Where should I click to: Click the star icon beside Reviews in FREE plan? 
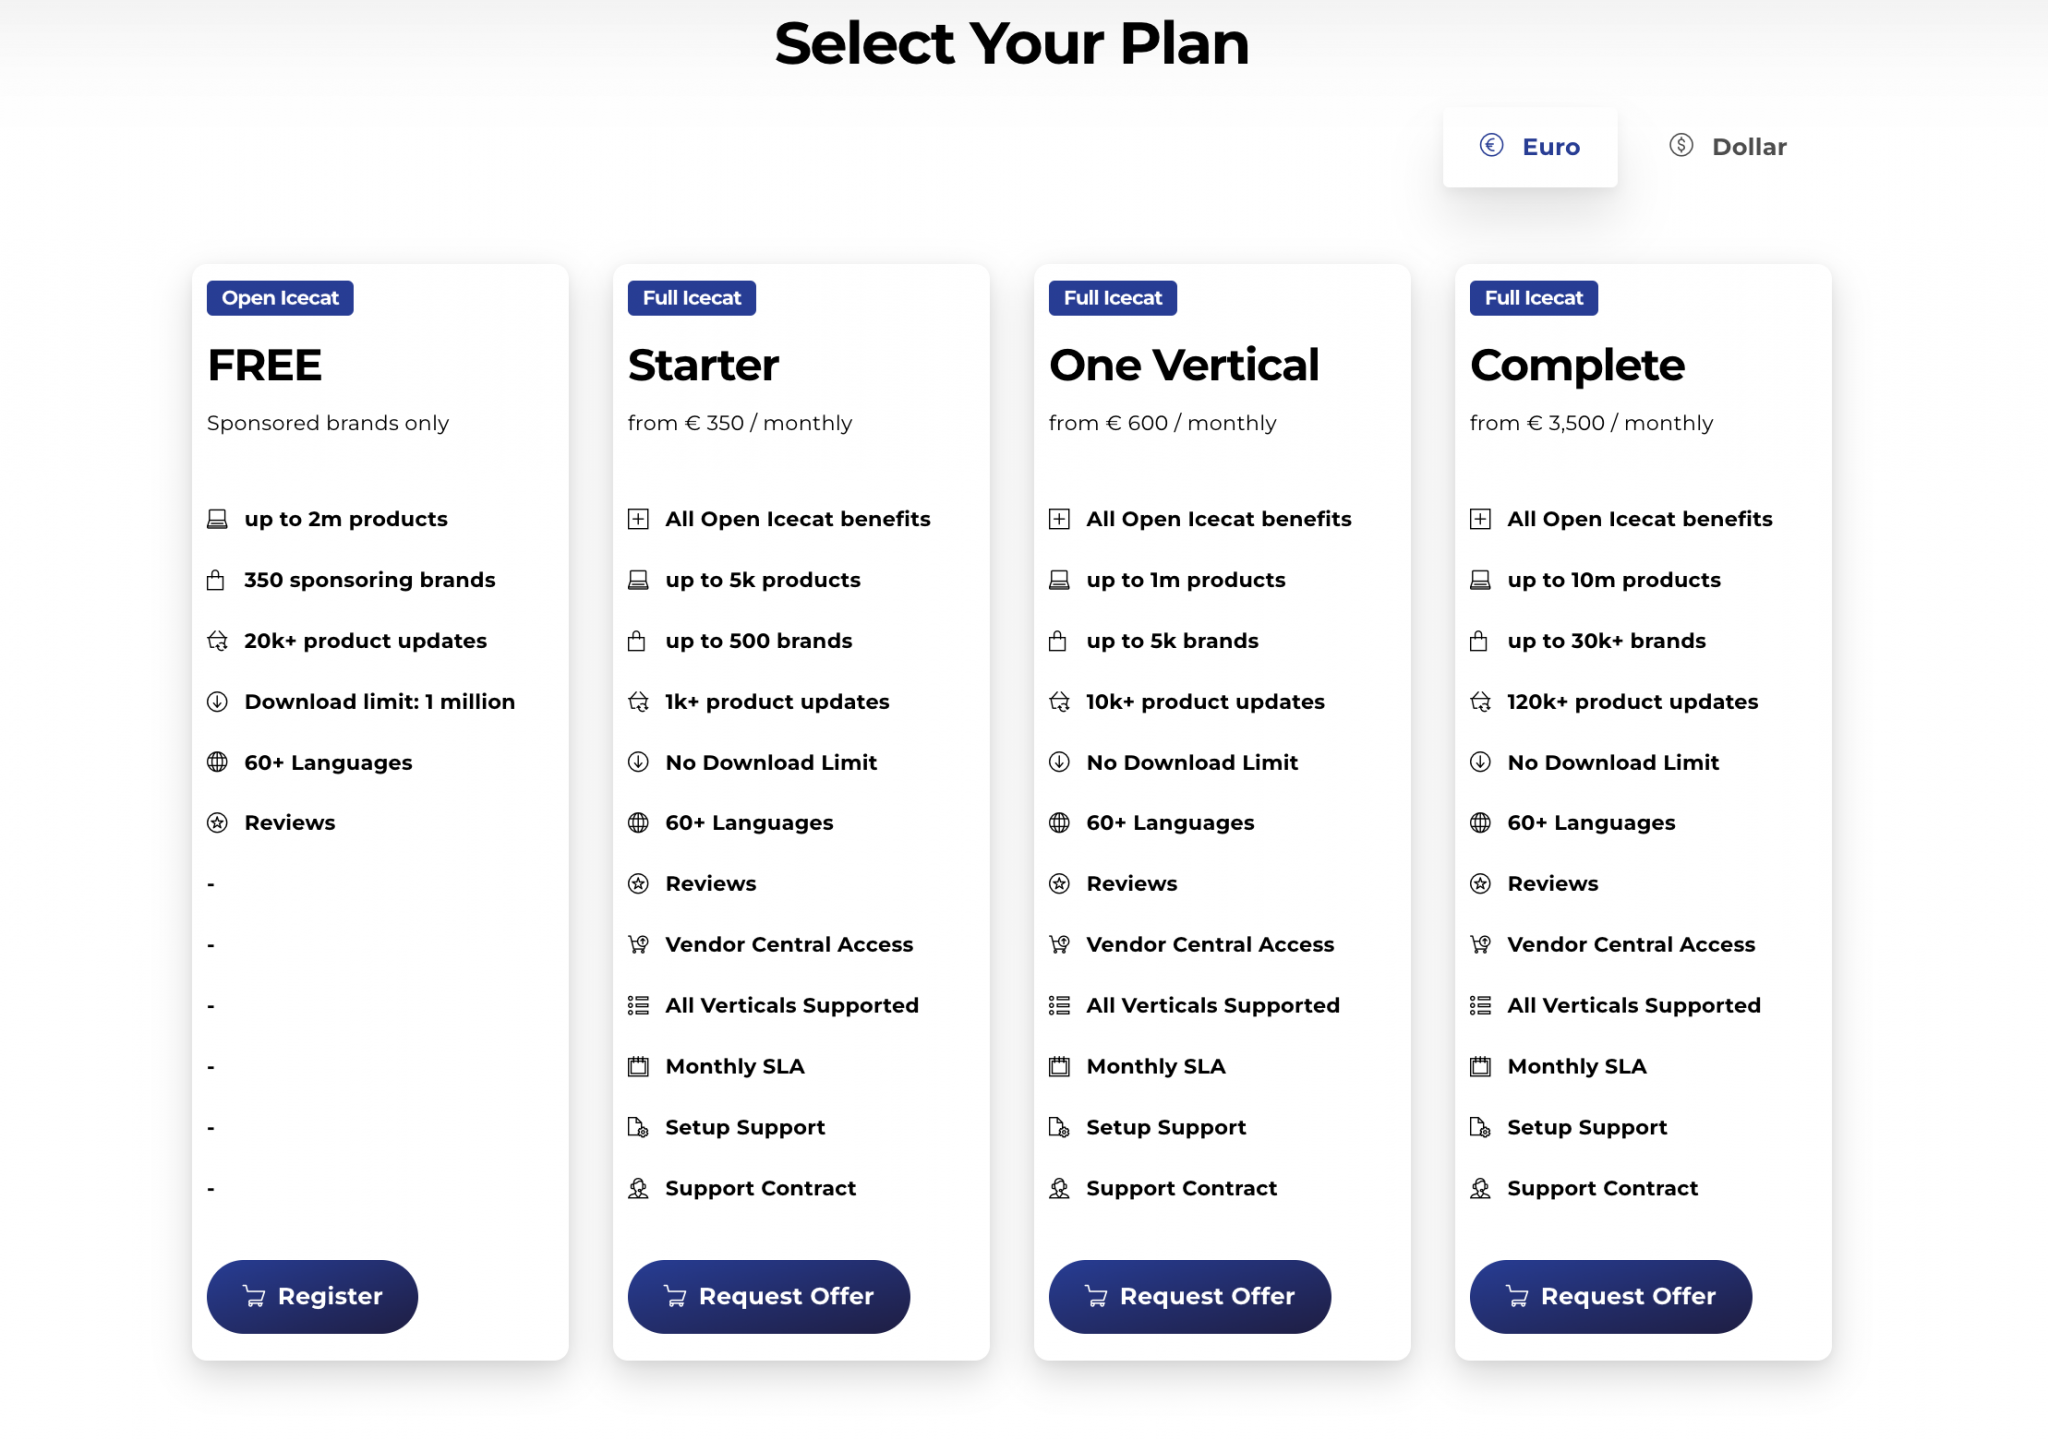[x=217, y=823]
